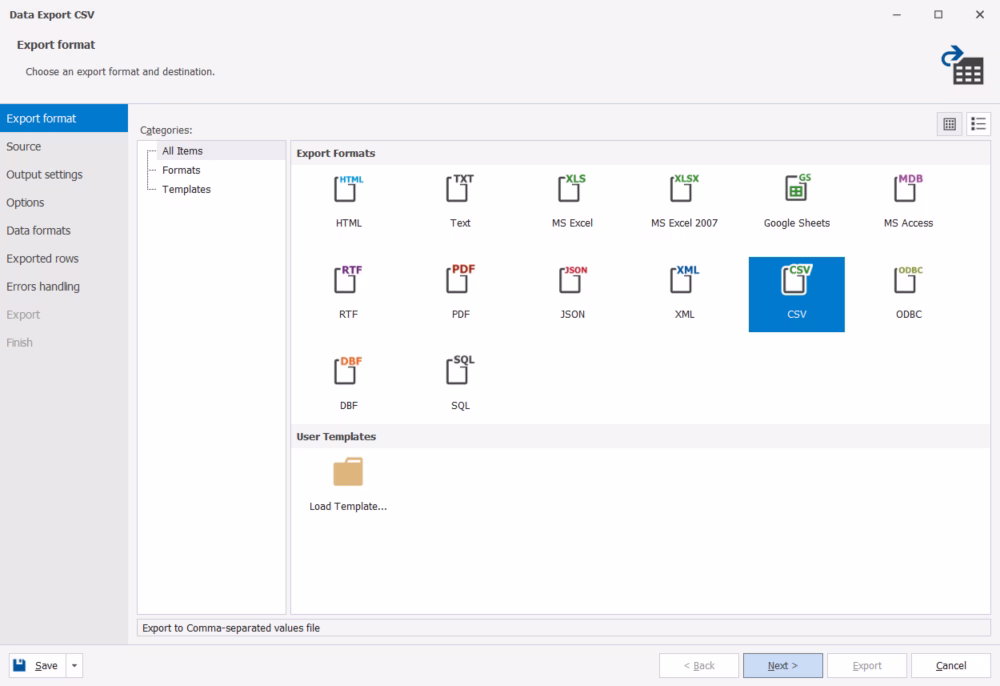This screenshot has height=686, width=1000.
Task: Select the PDF export format
Action: (x=460, y=281)
